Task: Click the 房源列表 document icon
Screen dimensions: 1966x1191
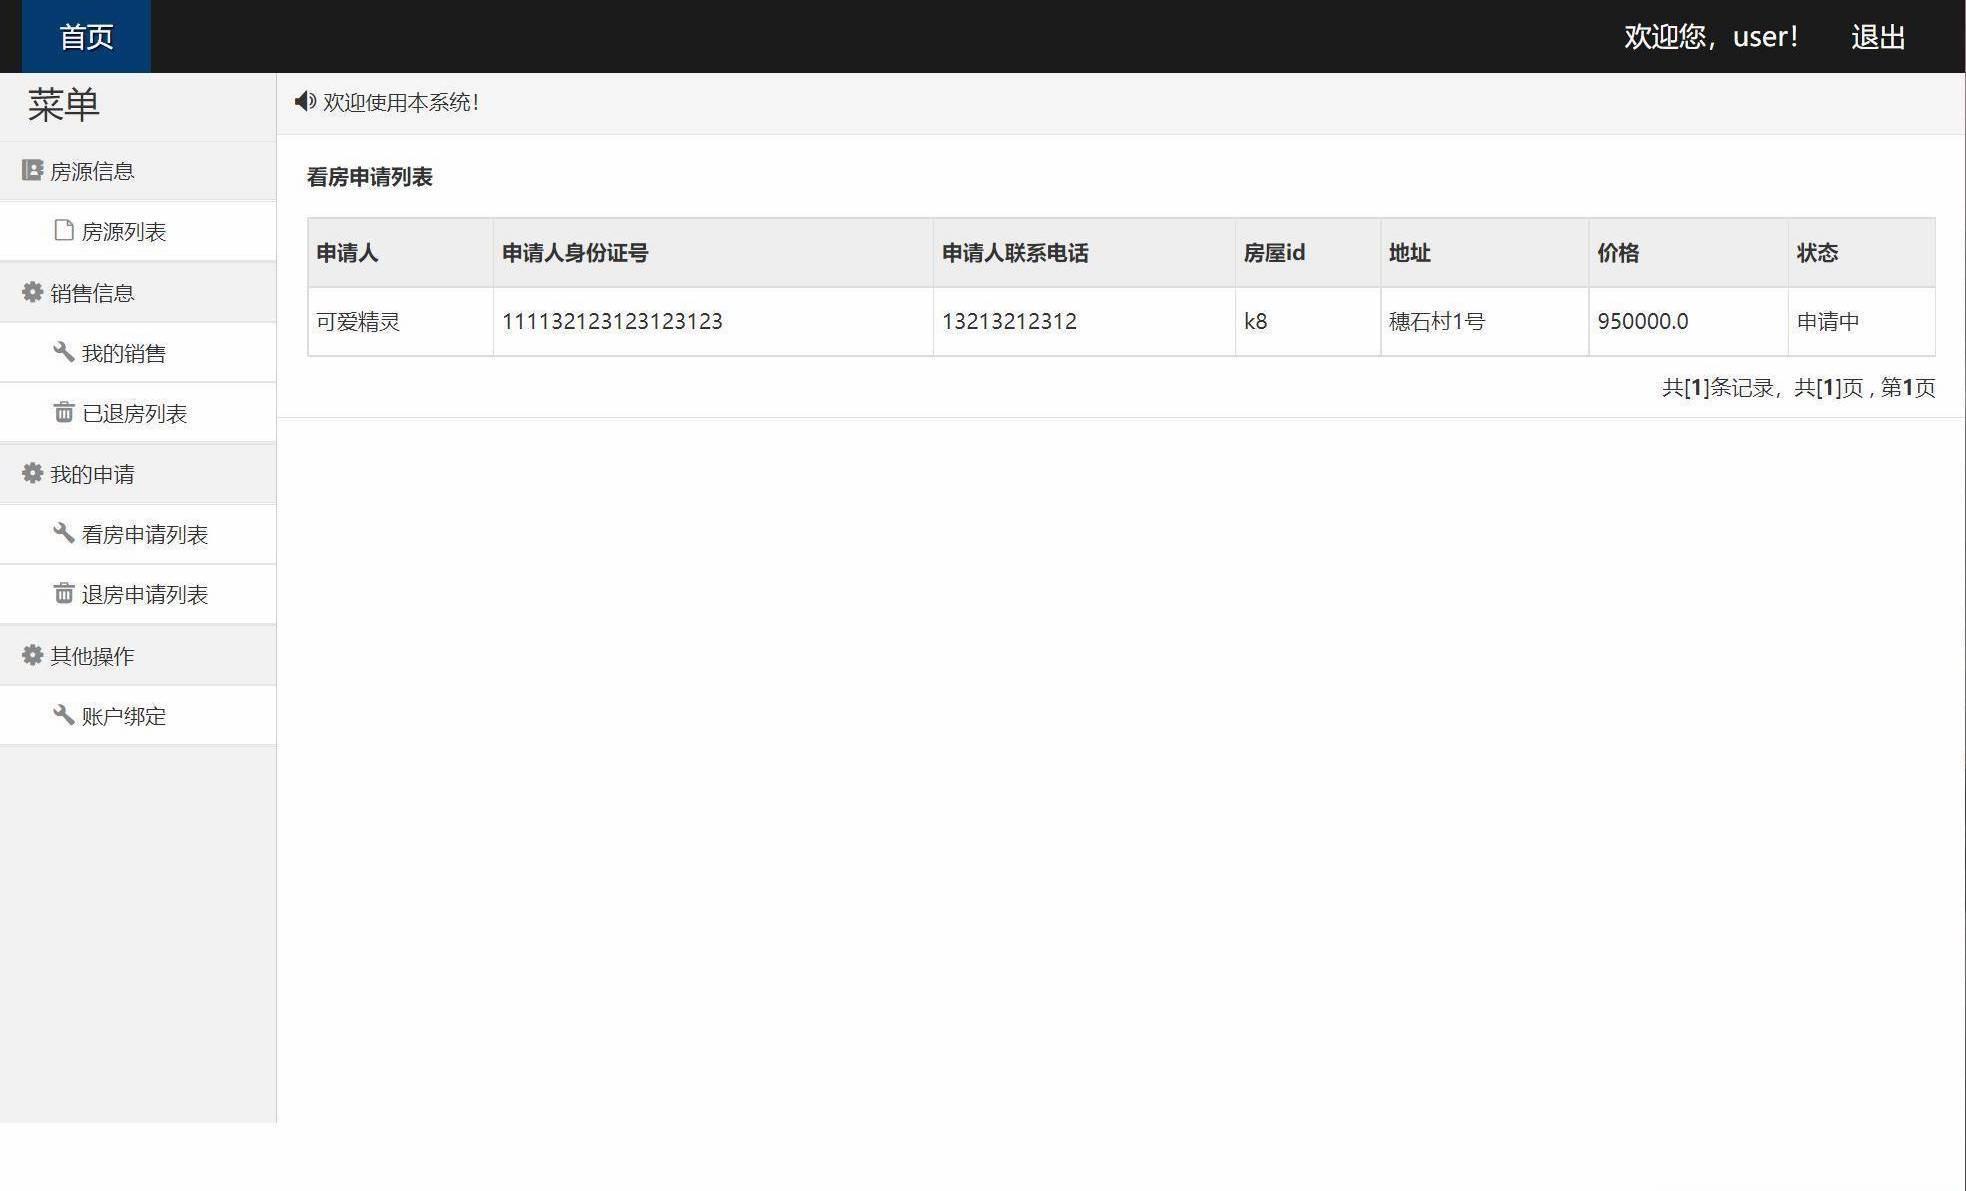Action: pos(64,231)
